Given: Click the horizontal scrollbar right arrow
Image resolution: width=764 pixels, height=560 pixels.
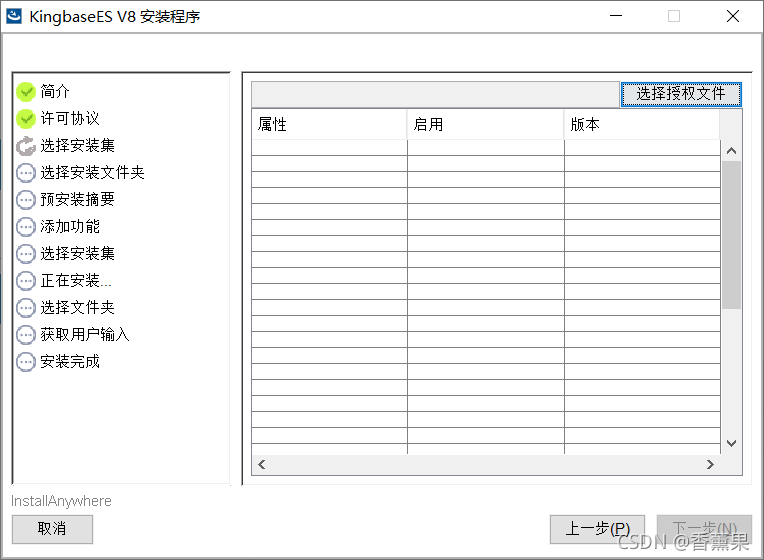Looking at the screenshot, I should (710, 464).
